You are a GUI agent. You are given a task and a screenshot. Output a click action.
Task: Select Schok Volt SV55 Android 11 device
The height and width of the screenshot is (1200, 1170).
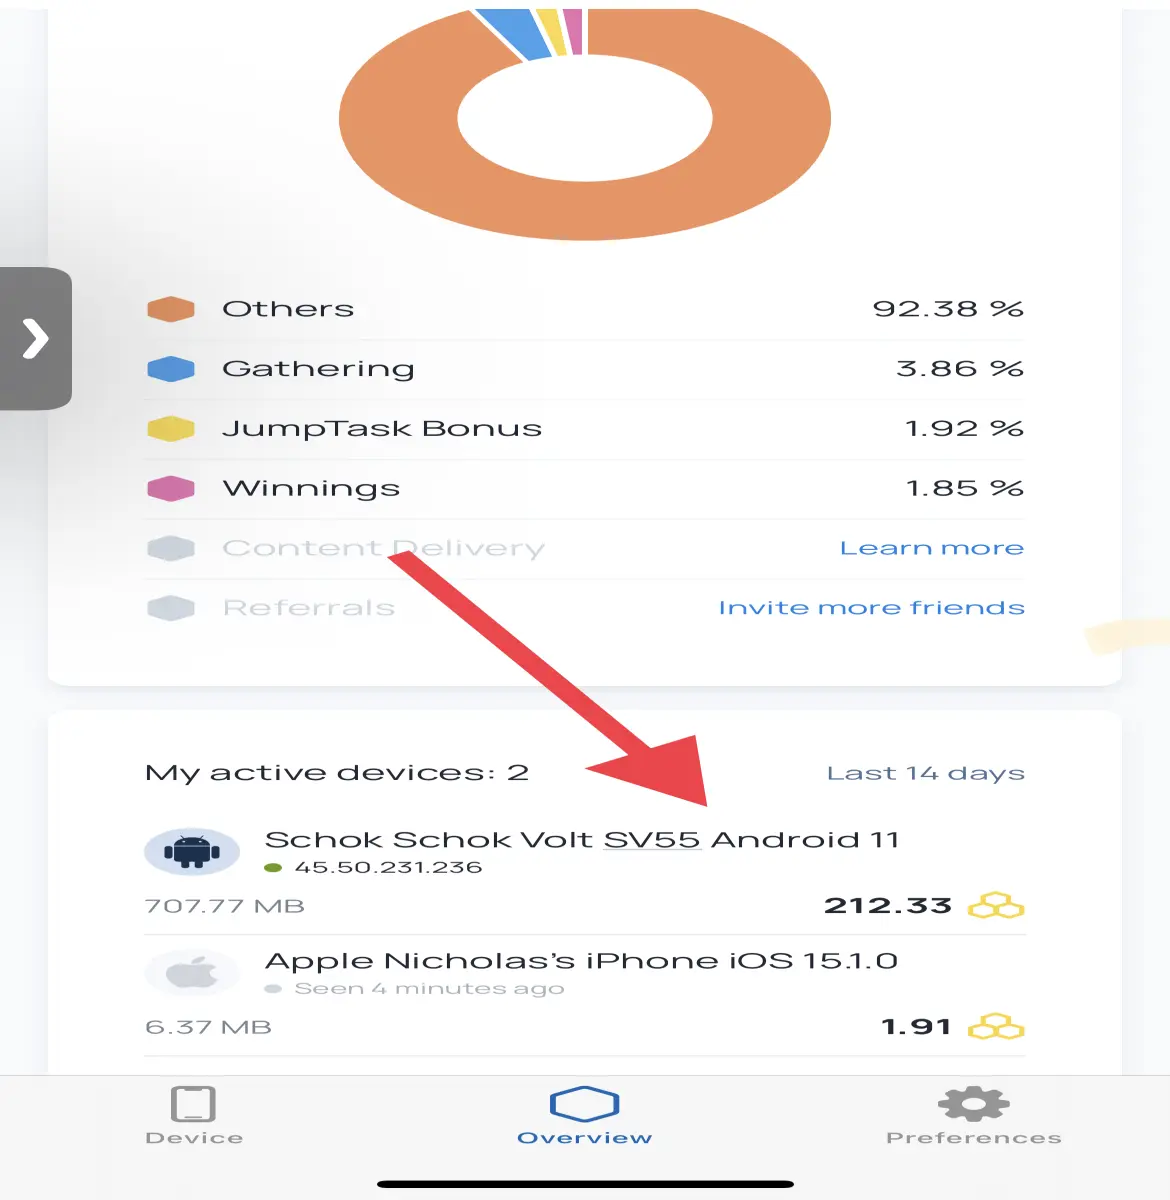pos(585,872)
